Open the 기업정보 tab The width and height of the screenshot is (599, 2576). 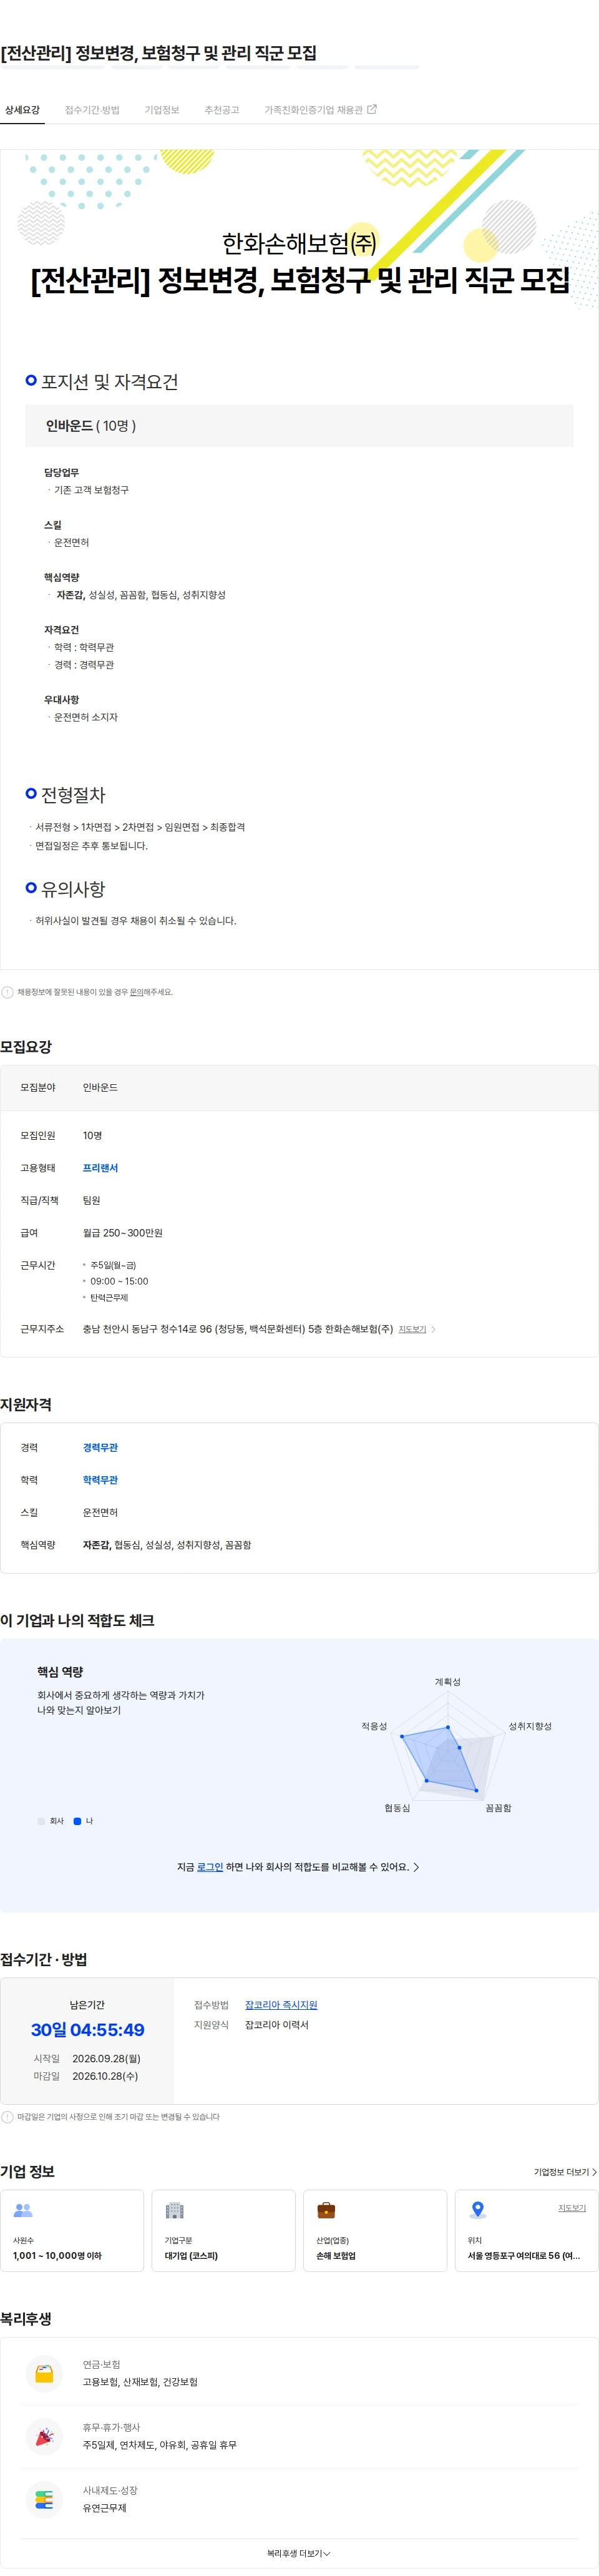coord(162,110)
